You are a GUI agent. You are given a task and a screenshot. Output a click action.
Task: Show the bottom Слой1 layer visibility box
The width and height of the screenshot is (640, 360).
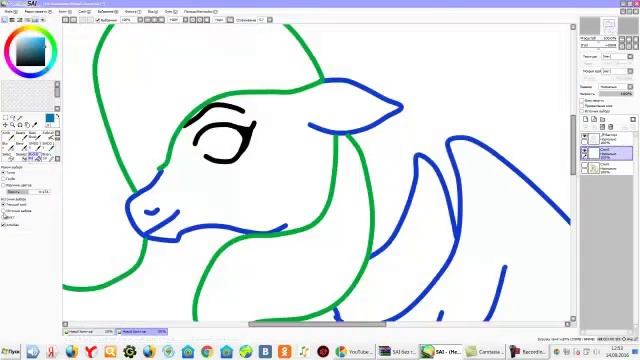tap(584, 165)
